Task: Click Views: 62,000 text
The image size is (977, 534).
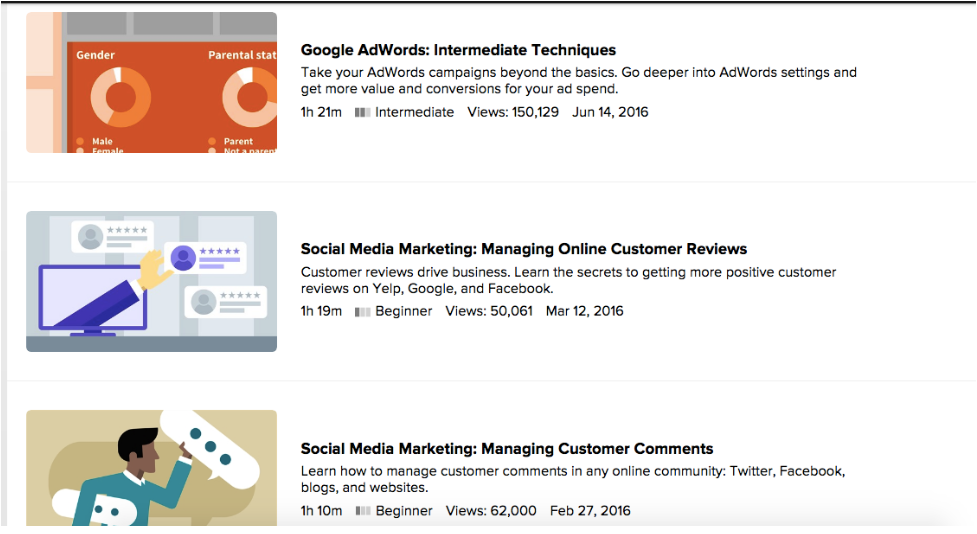Action: pos(491,510)
